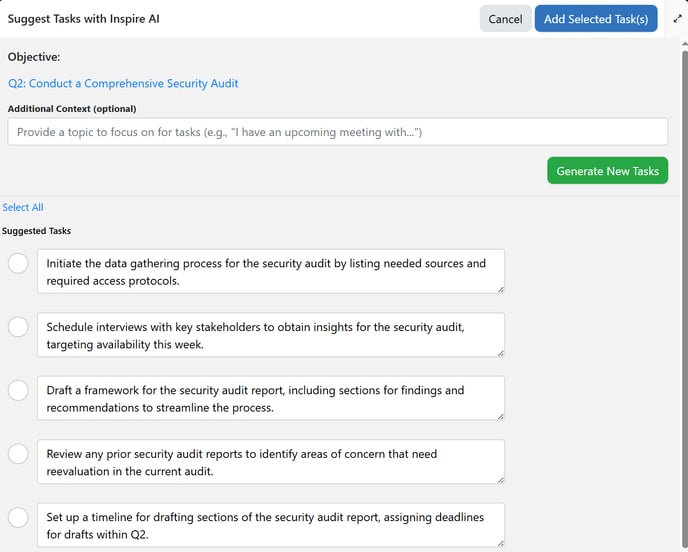Edit the 'Initiate the data gathering process' task text
The height and width of the screenshot is (552, 688).
[266, 272]
